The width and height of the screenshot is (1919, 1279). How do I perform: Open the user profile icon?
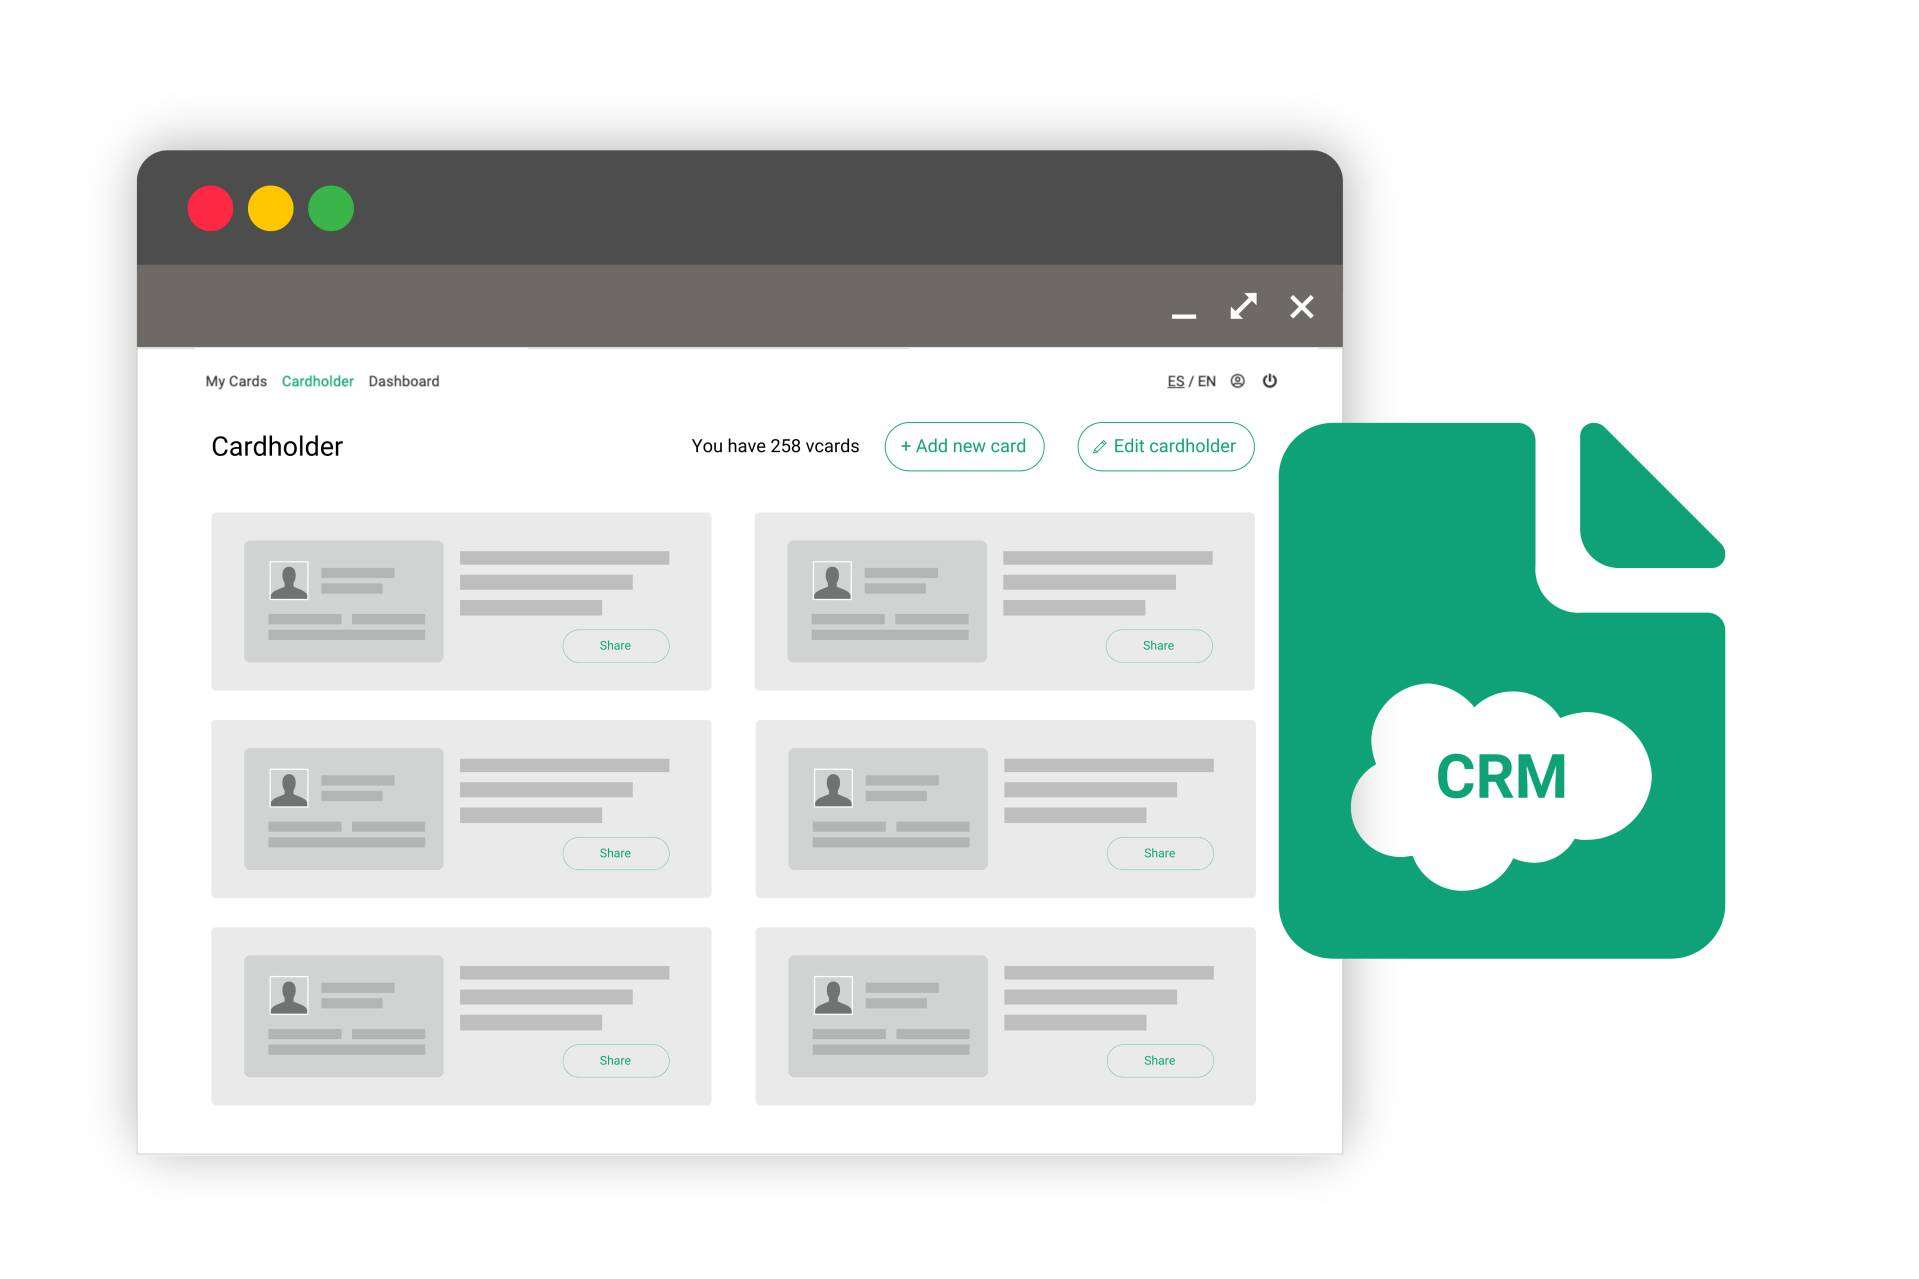[1237, 381]
